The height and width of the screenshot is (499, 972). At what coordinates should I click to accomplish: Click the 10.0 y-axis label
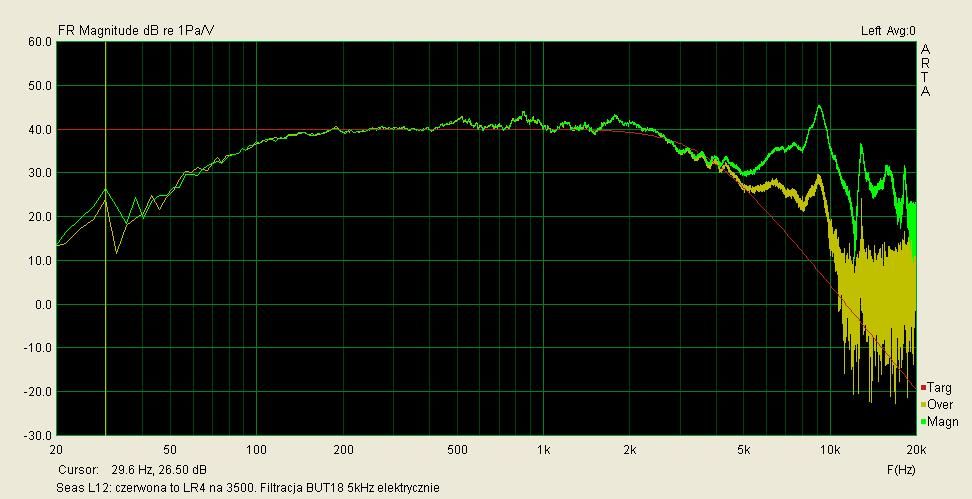[40, 260]
